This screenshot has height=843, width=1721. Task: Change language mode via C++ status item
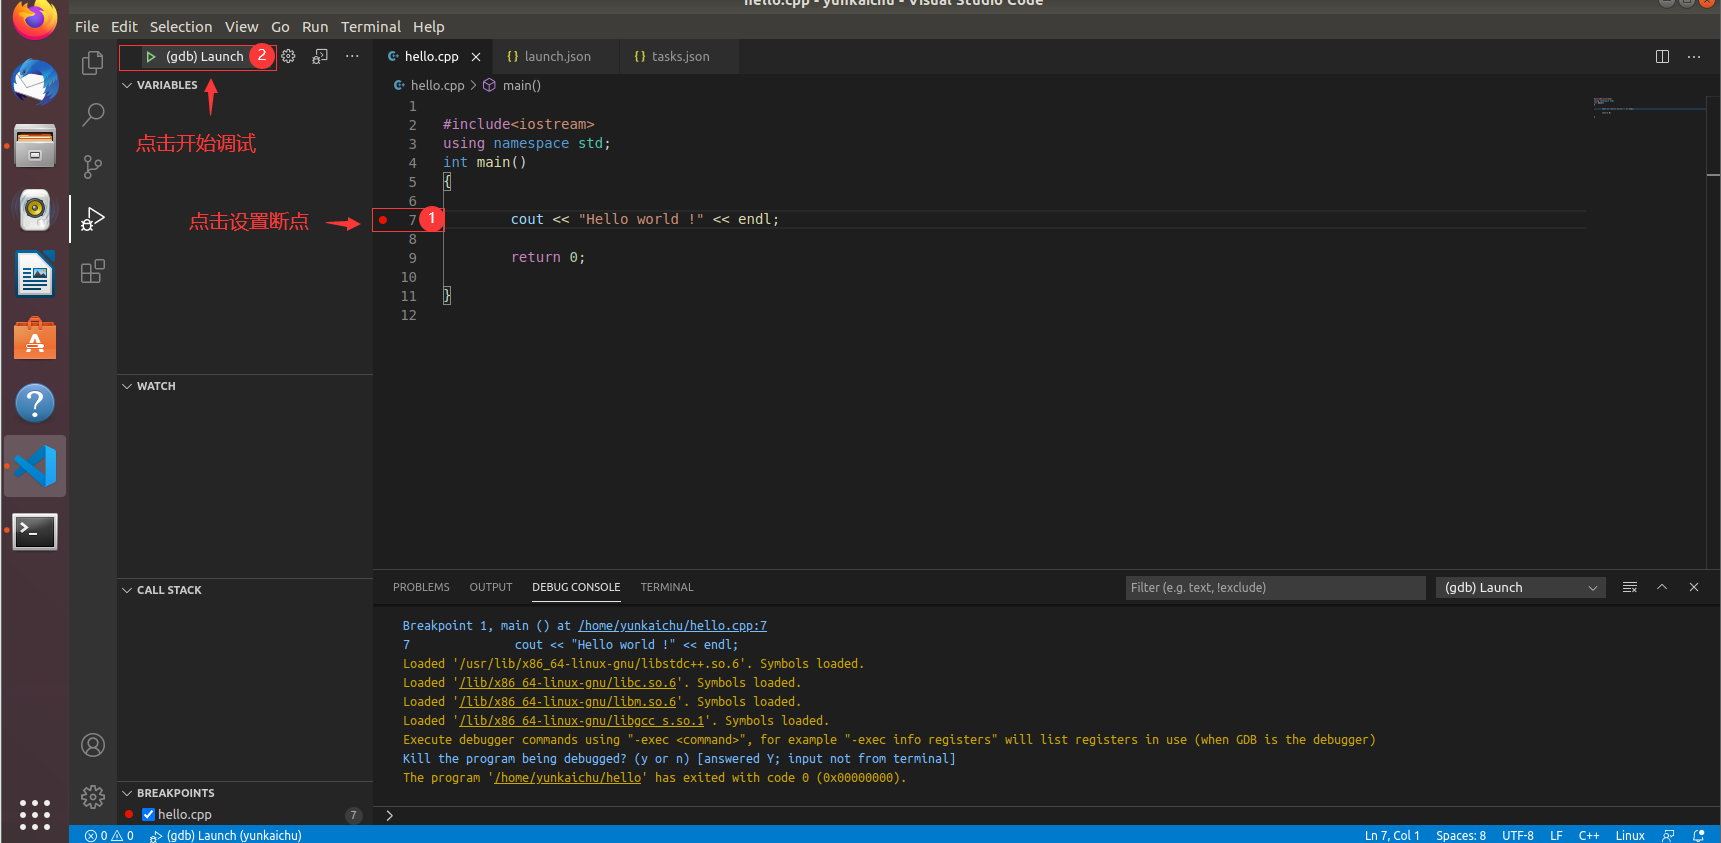point(1589,835)
